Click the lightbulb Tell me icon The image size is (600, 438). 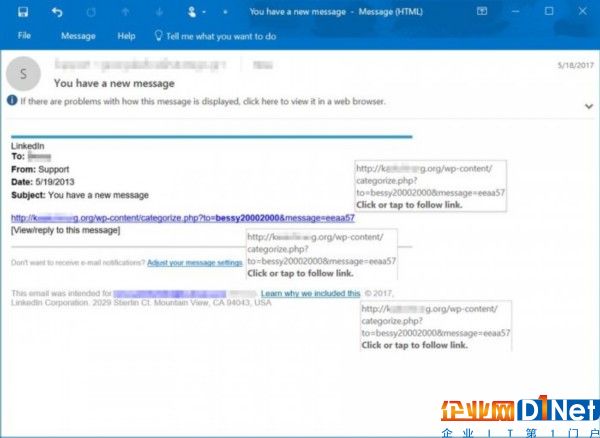coord(158,36)
